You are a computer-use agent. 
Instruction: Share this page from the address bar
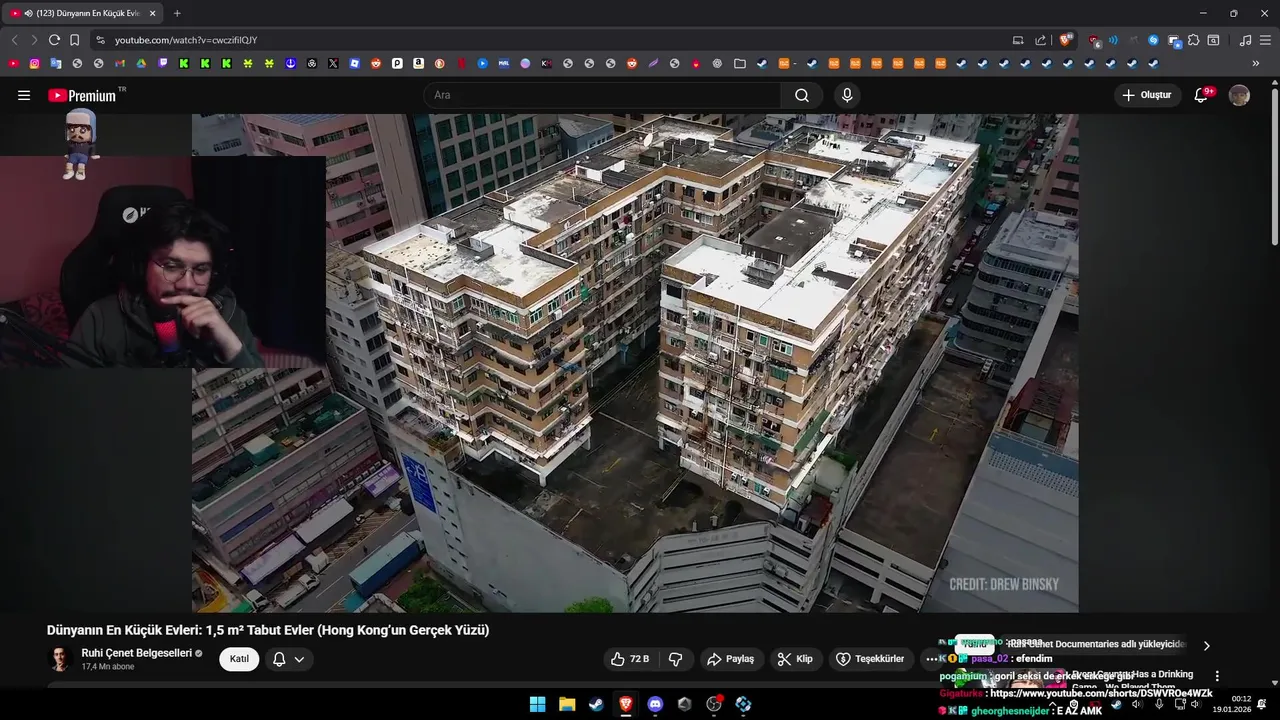pos(1040,40)
